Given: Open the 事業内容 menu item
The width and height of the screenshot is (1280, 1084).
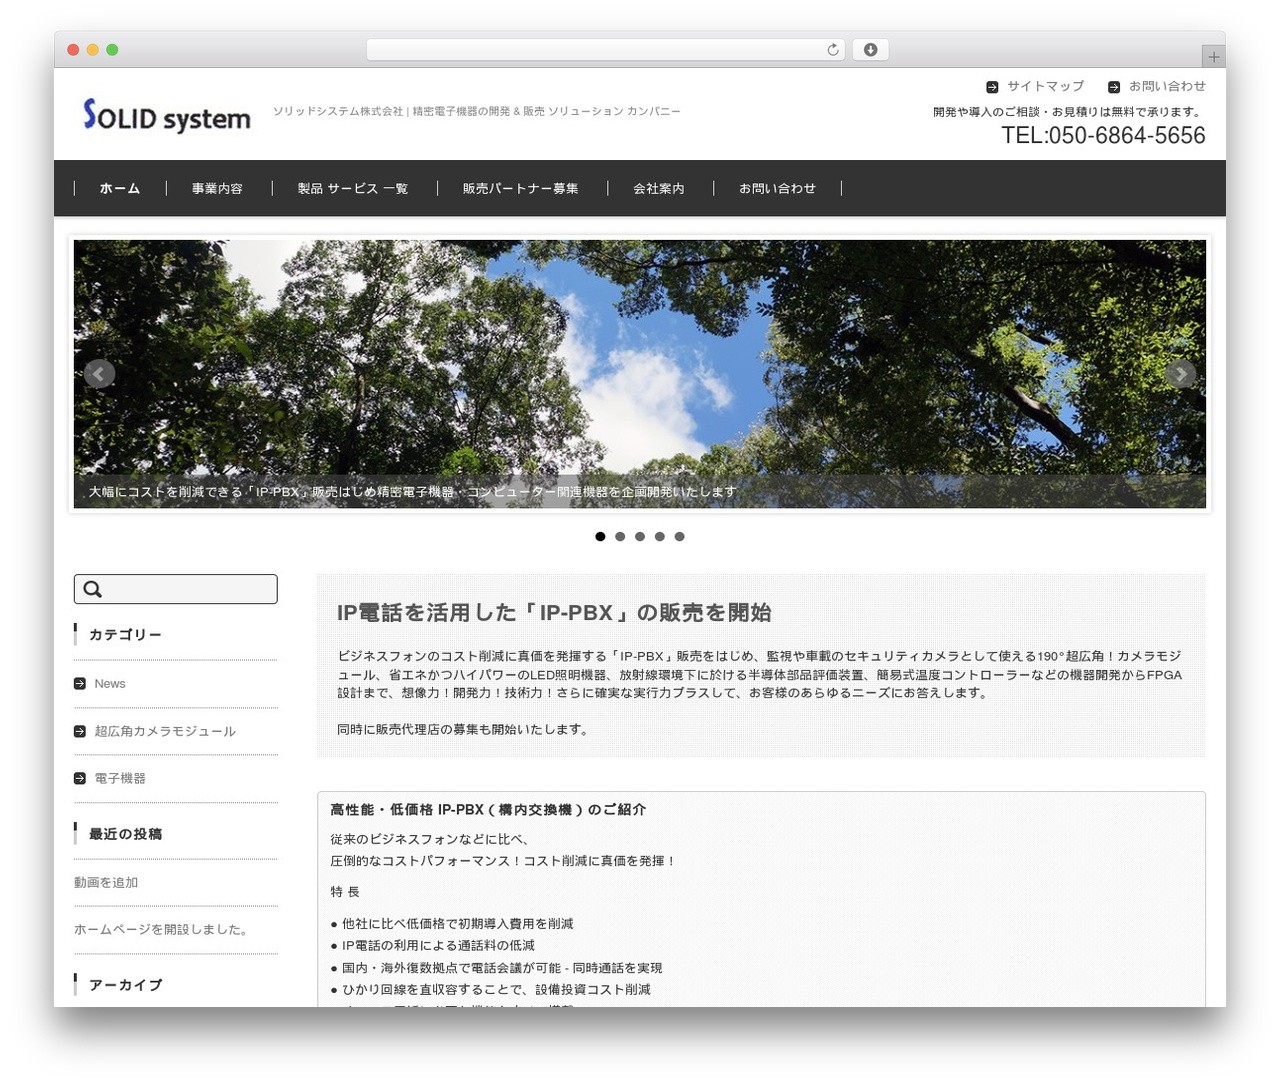Looking at the screenshot, I should point(217,188).
